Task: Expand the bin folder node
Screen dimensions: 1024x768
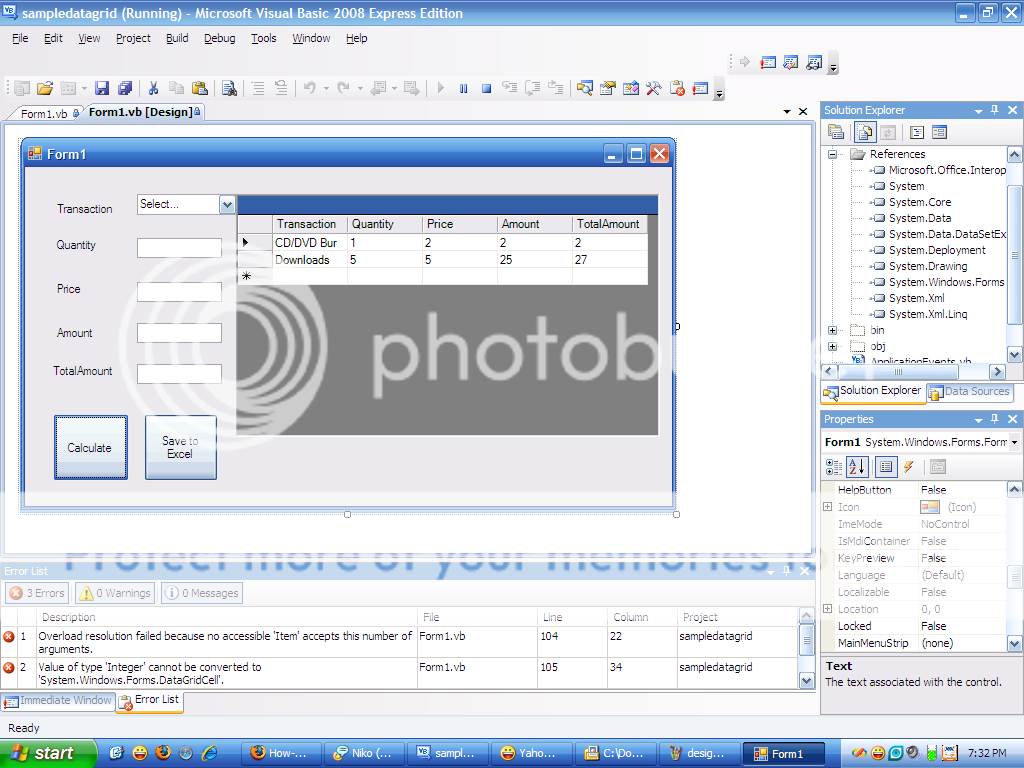Action: (832, 330)
